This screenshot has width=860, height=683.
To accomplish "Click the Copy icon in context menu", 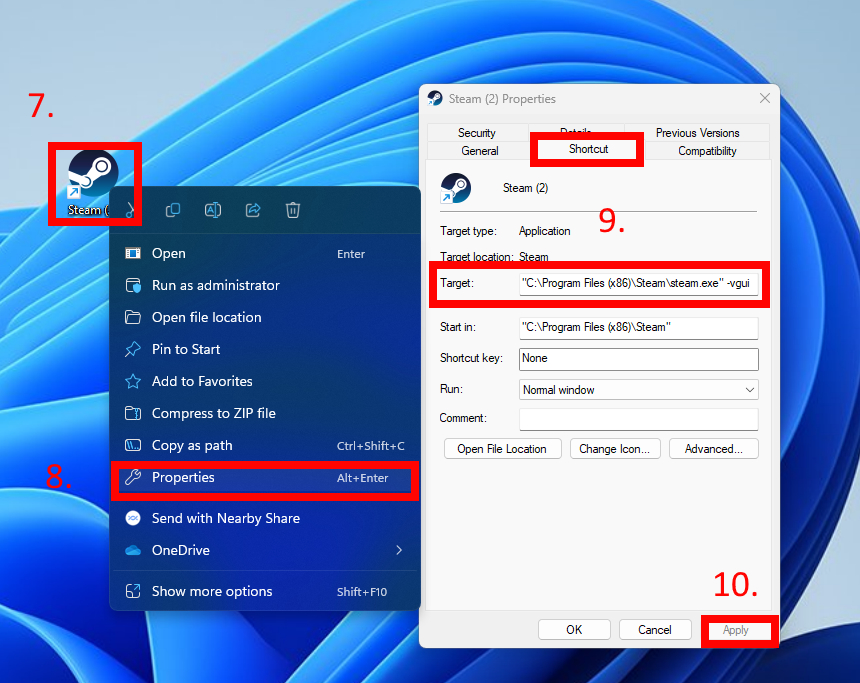I will coord(173,210).
